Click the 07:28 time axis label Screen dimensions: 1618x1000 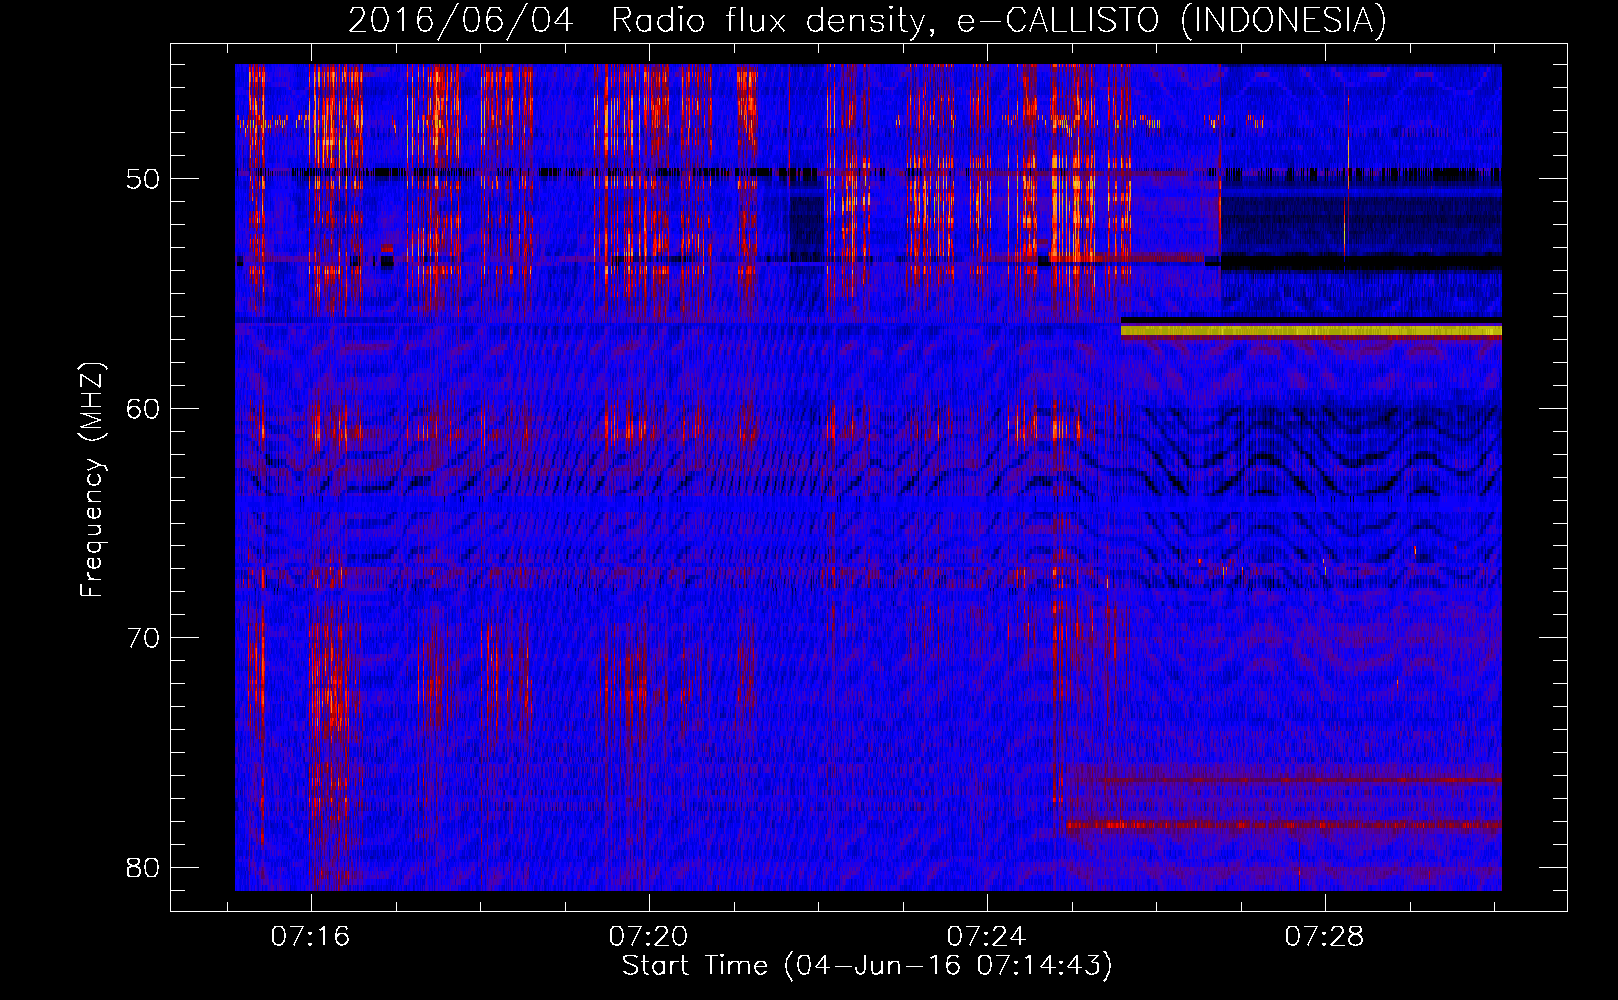1325,937
